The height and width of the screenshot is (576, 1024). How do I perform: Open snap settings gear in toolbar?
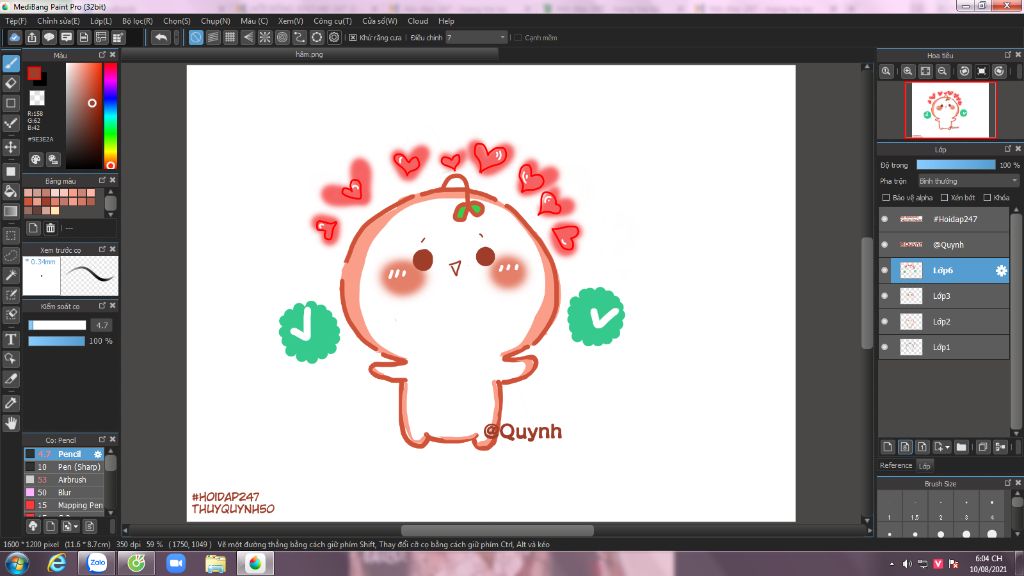point(334,37)
